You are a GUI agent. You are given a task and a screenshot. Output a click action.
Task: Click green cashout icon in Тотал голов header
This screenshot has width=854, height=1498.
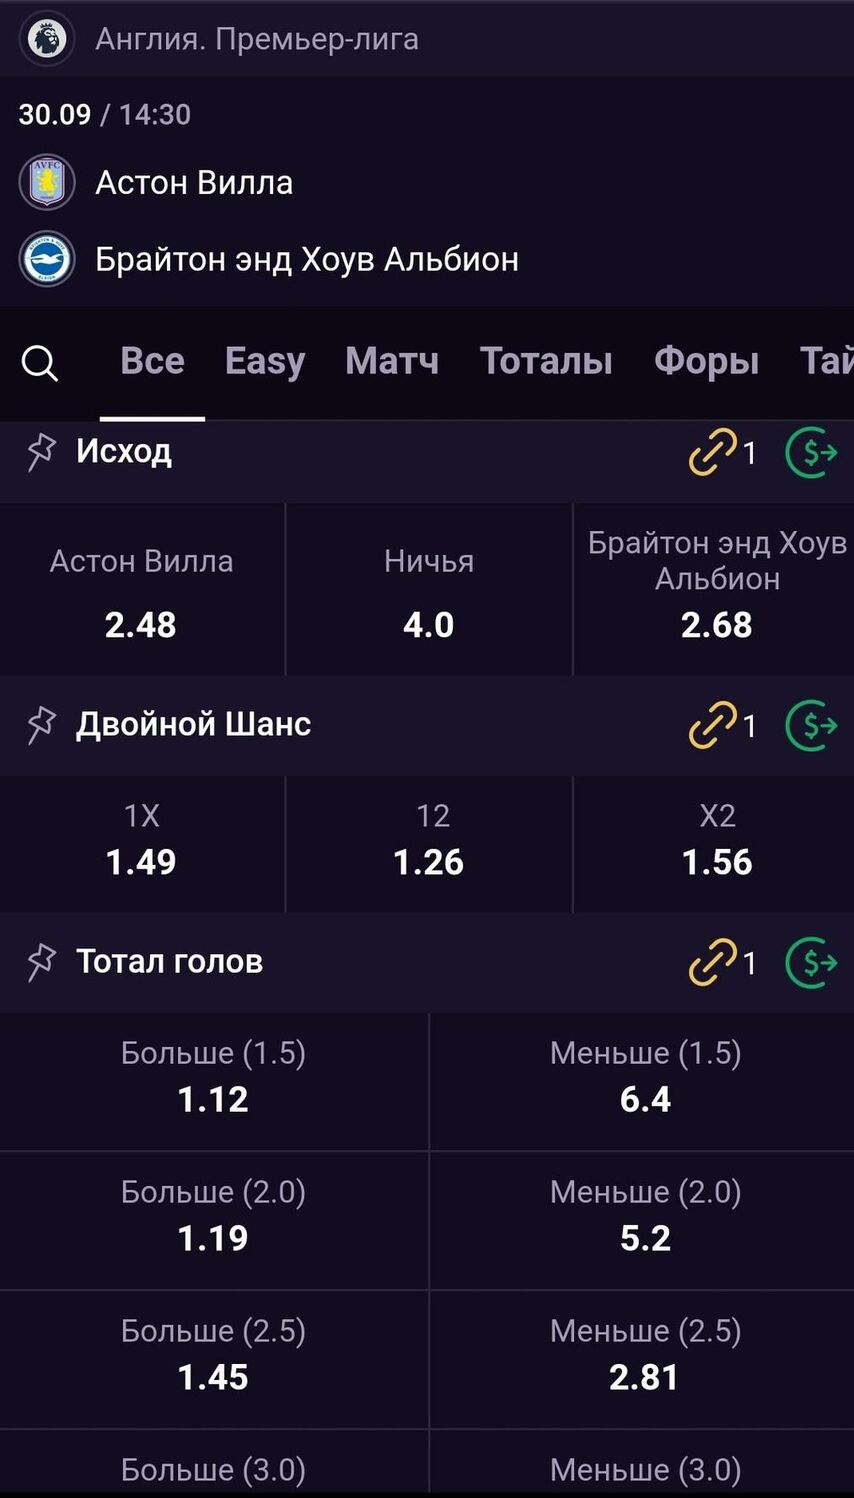(x=812, y=963)
